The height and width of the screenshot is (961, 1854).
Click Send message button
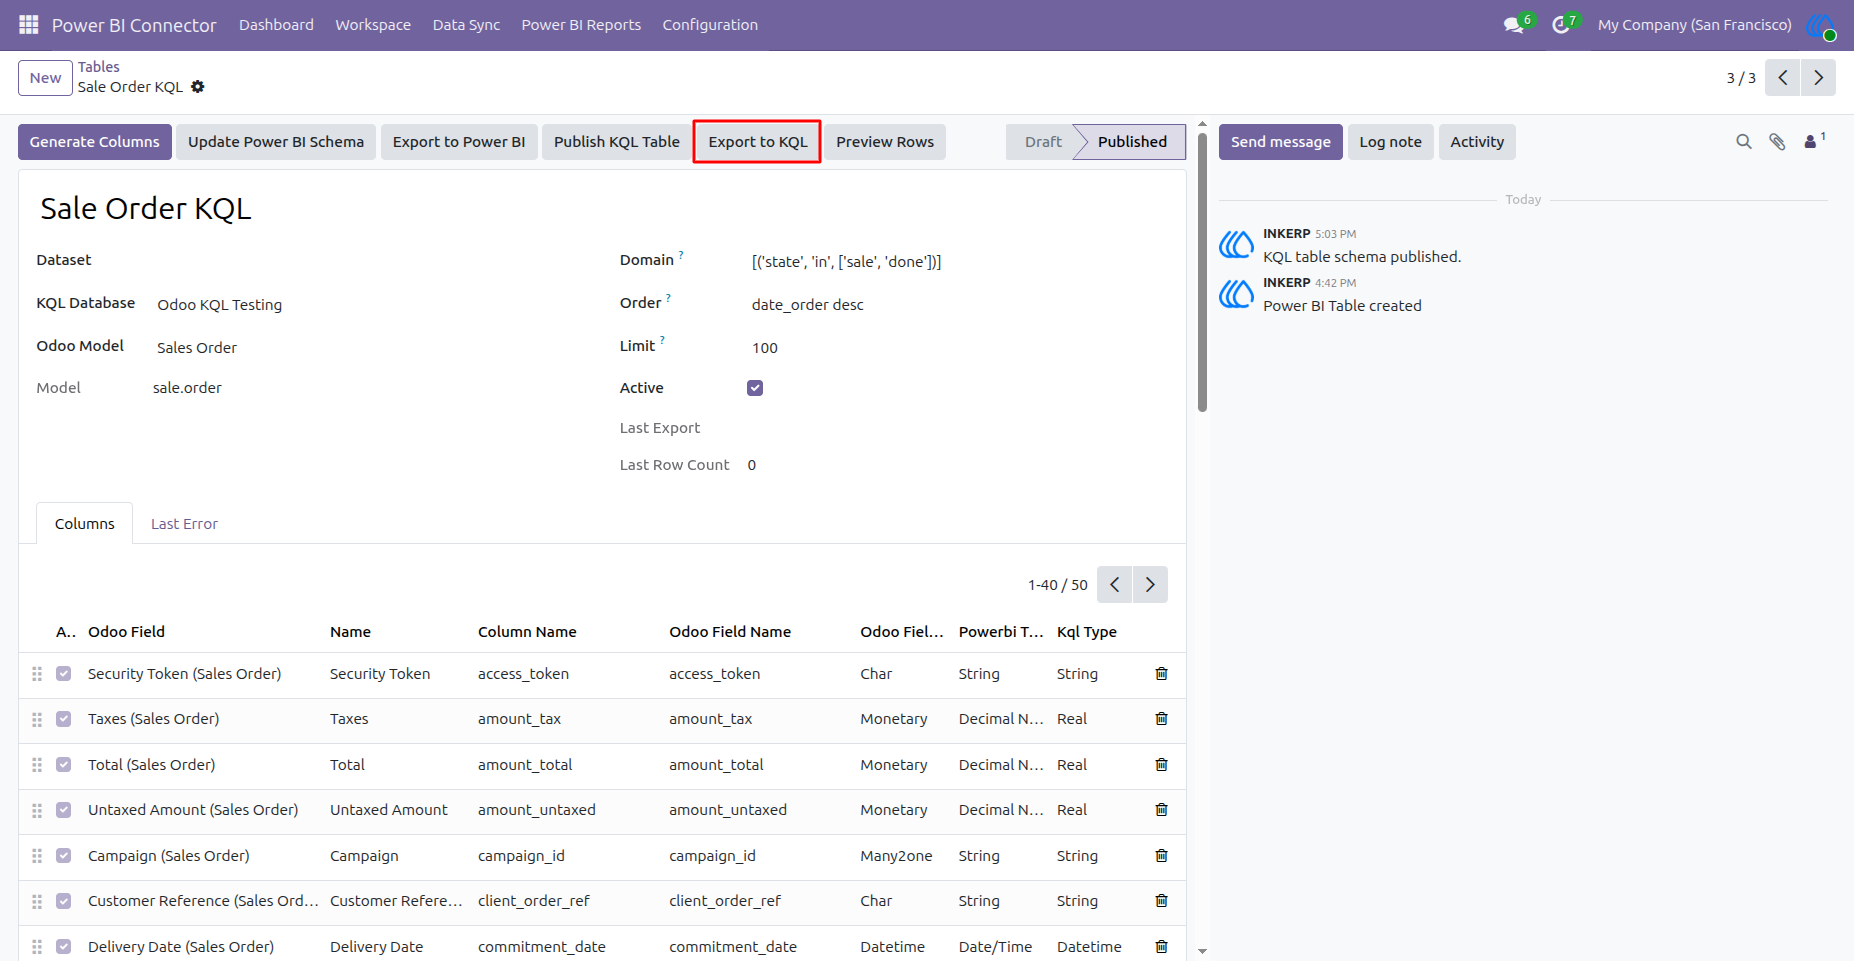click(x=1281, y=142)
